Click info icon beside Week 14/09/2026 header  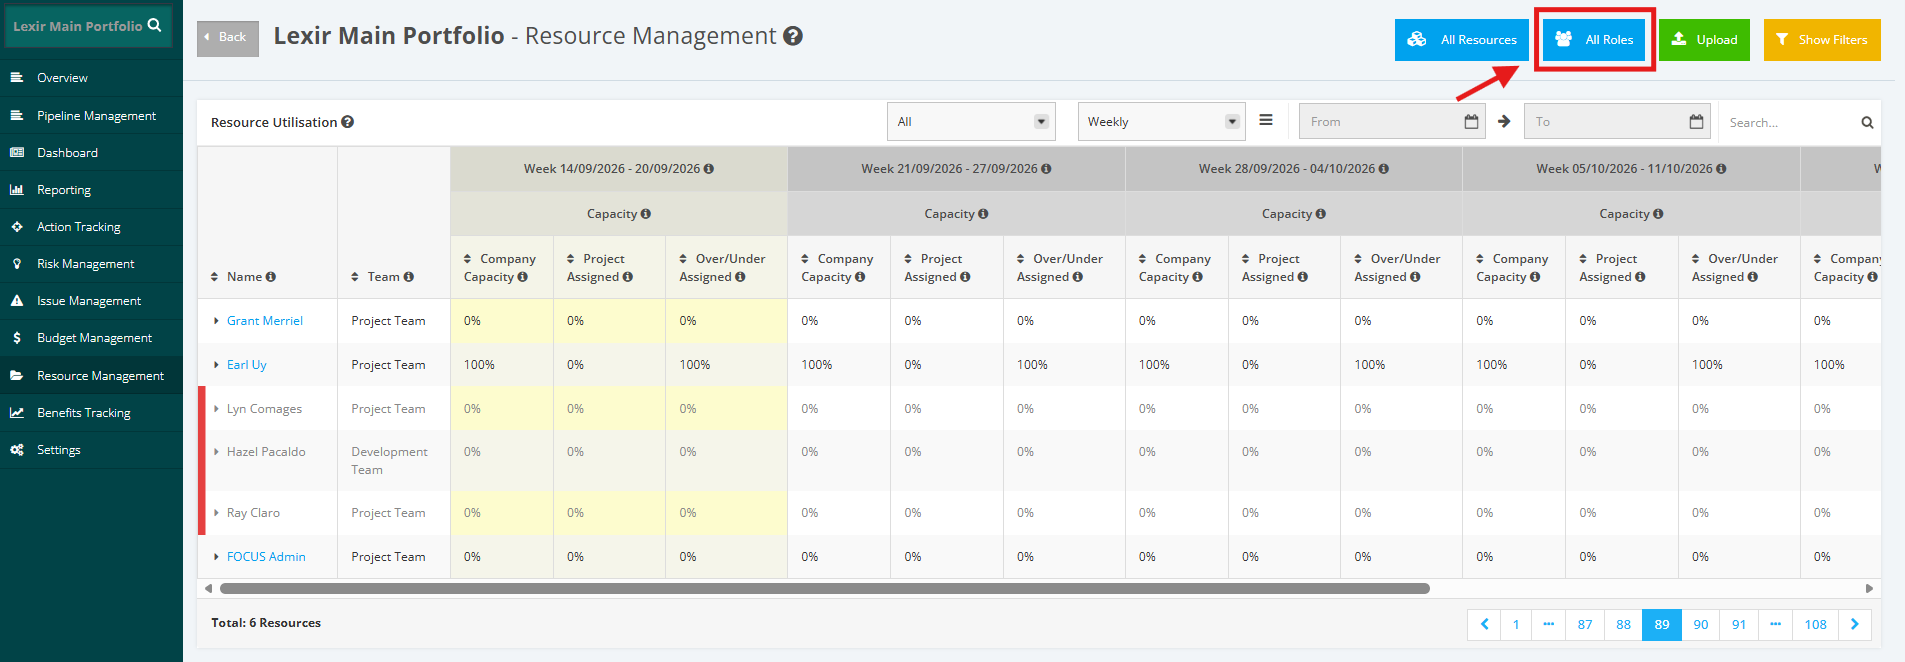click(x=709, y=169)
